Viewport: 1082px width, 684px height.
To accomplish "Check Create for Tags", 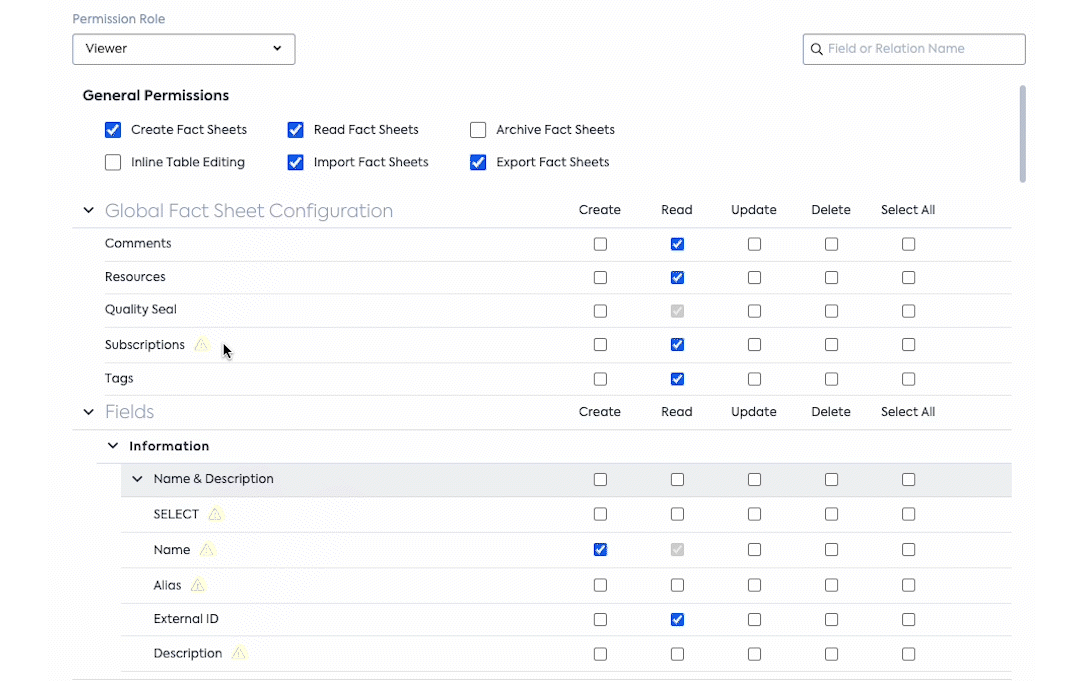I will tap(600, 379).
